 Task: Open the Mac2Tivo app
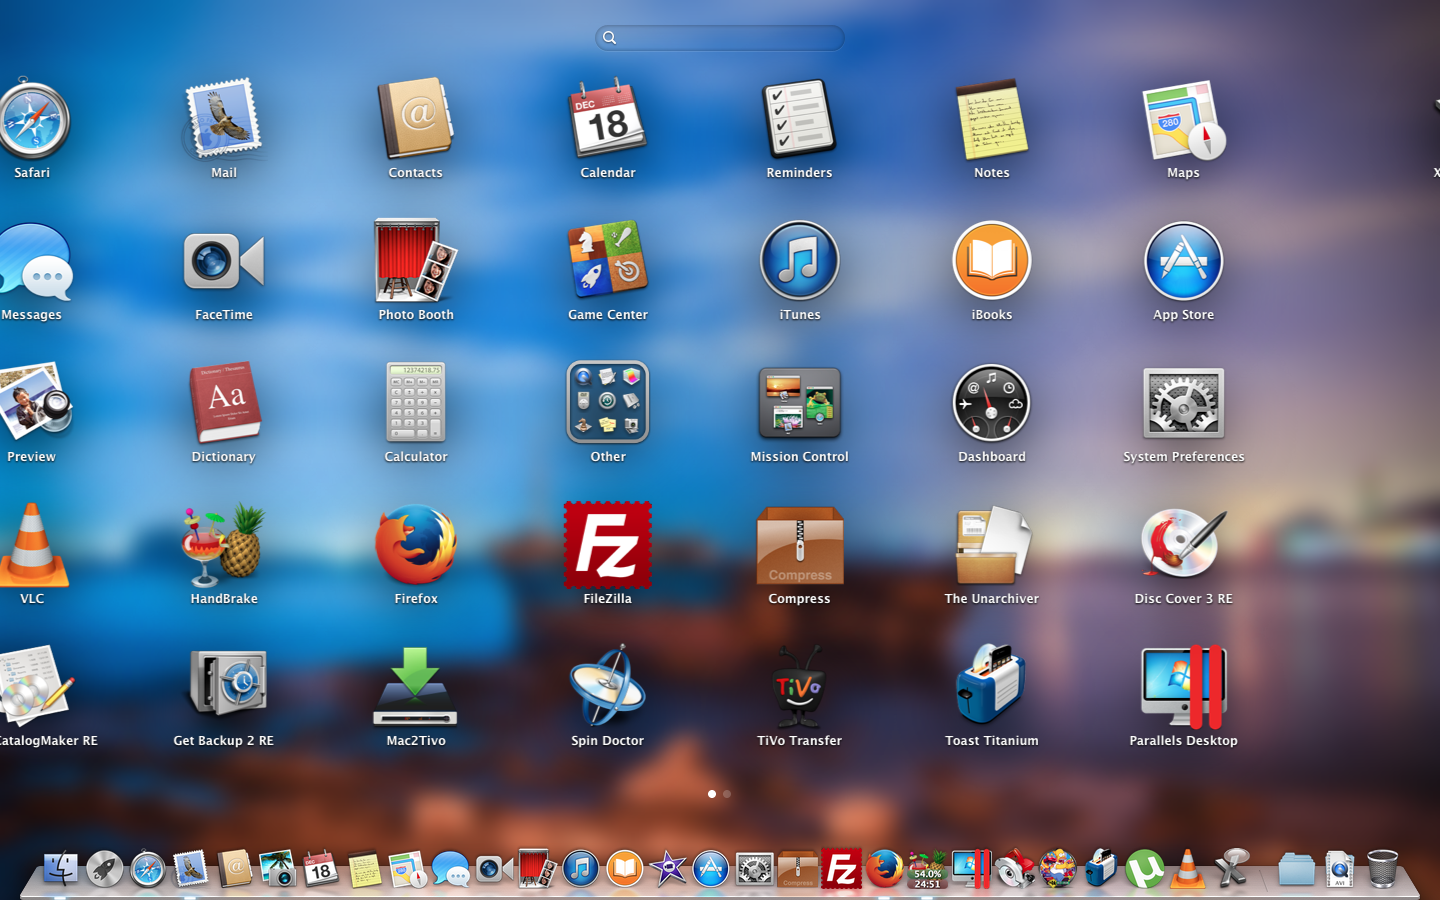pos(415,686)
